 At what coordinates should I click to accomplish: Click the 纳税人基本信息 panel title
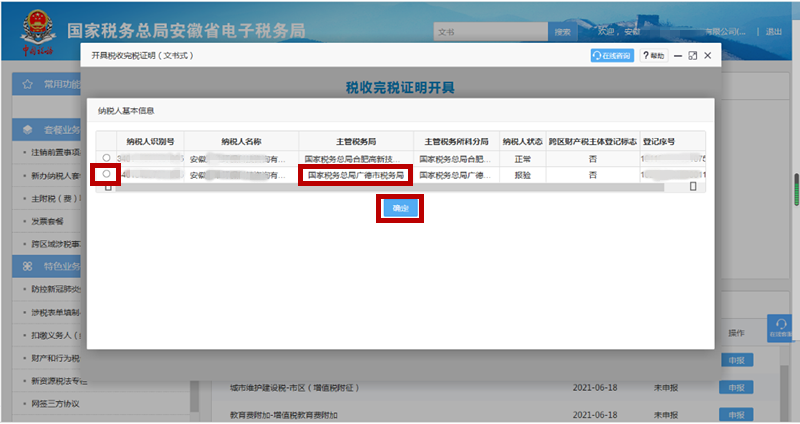point(126,111)
